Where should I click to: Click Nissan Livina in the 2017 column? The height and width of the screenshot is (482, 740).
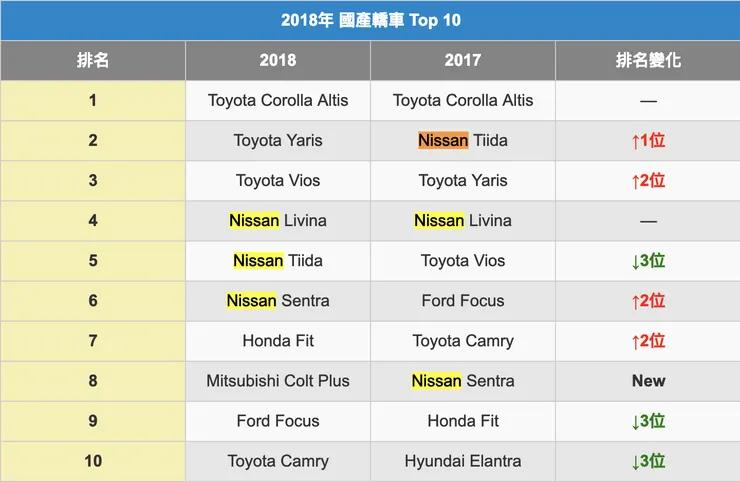(463, 221)
